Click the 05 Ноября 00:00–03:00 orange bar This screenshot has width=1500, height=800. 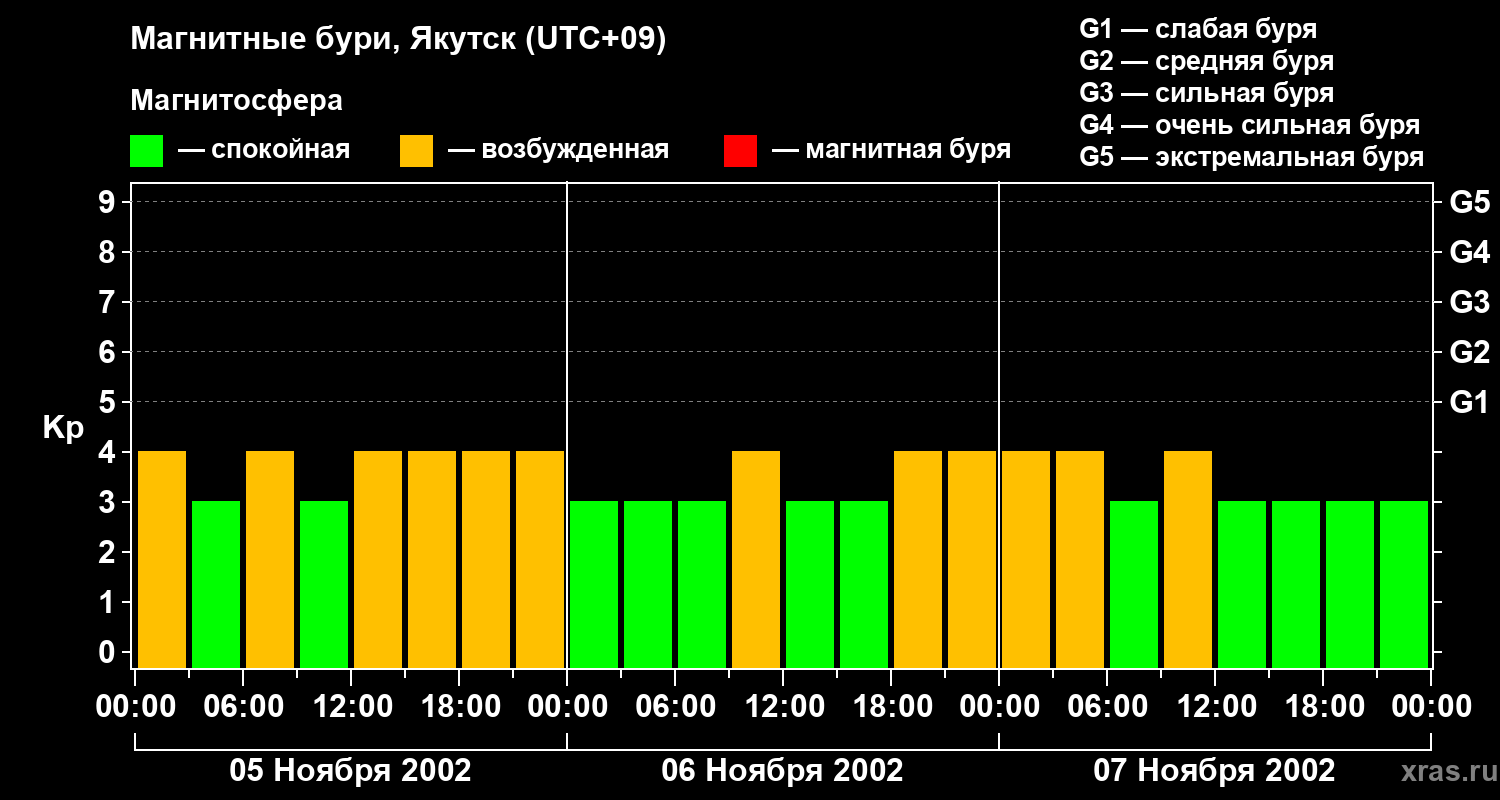(x=162, y=559)
